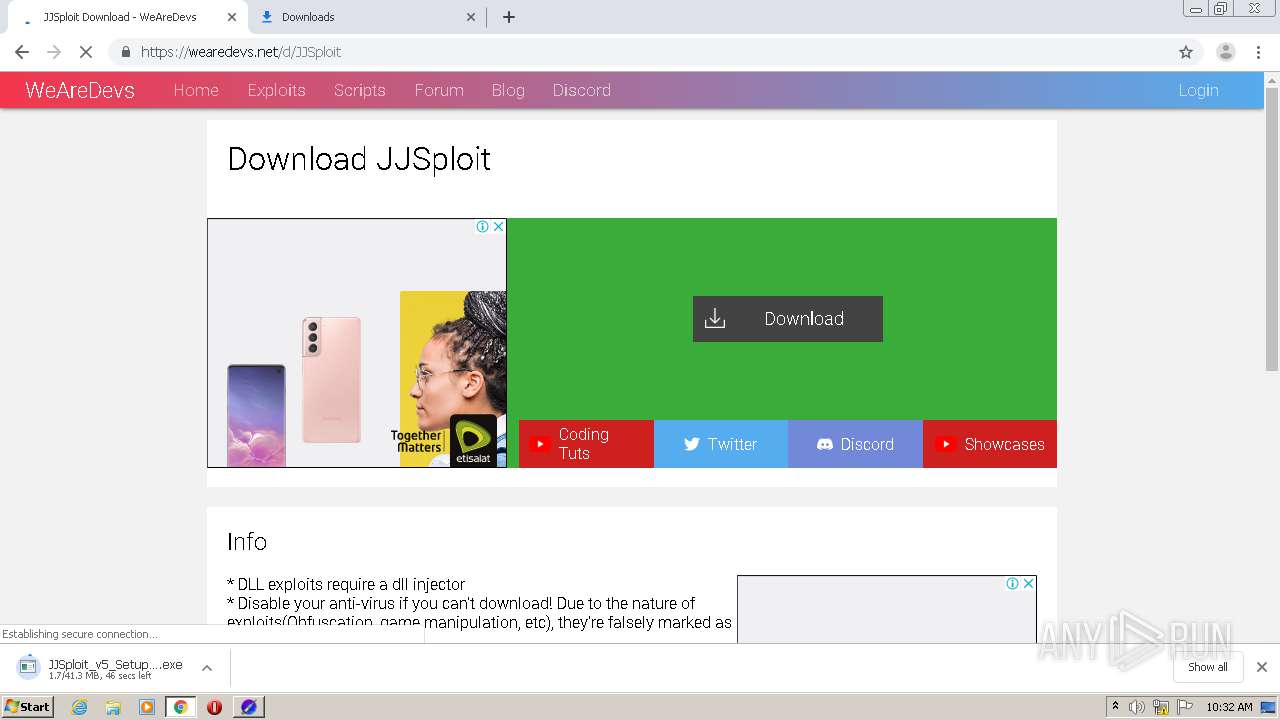Image resolution: width=1280 pixels, height=720 pixels.
Task: Open Windows Explorer folder from taskbar
Action: (x=113, y=707)
